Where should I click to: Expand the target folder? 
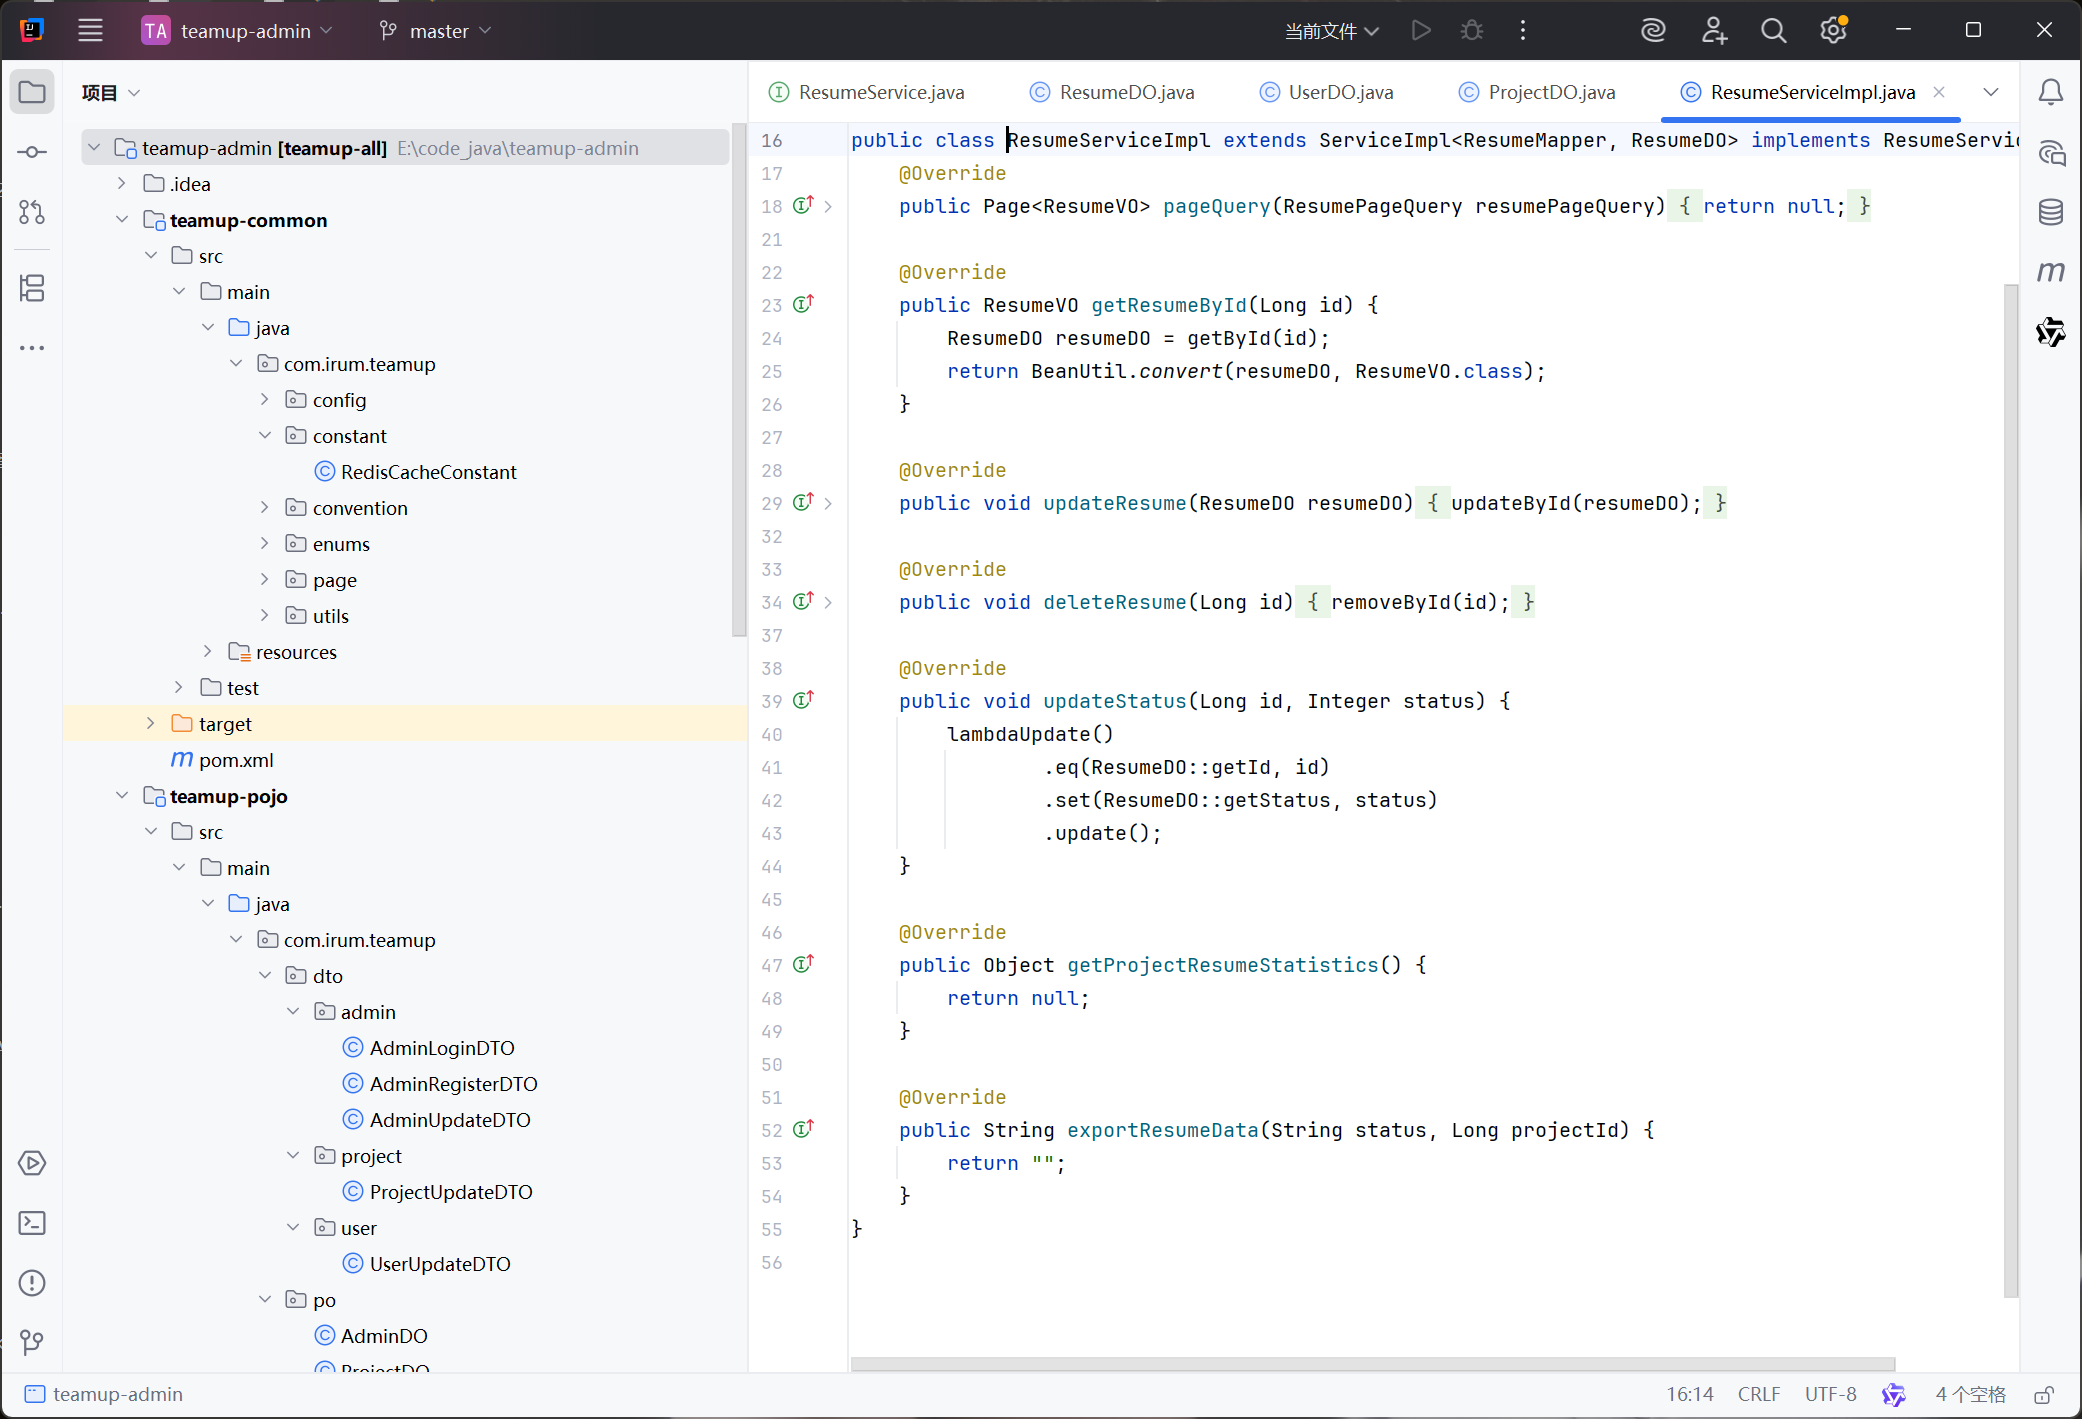click(x=151, y=724)
